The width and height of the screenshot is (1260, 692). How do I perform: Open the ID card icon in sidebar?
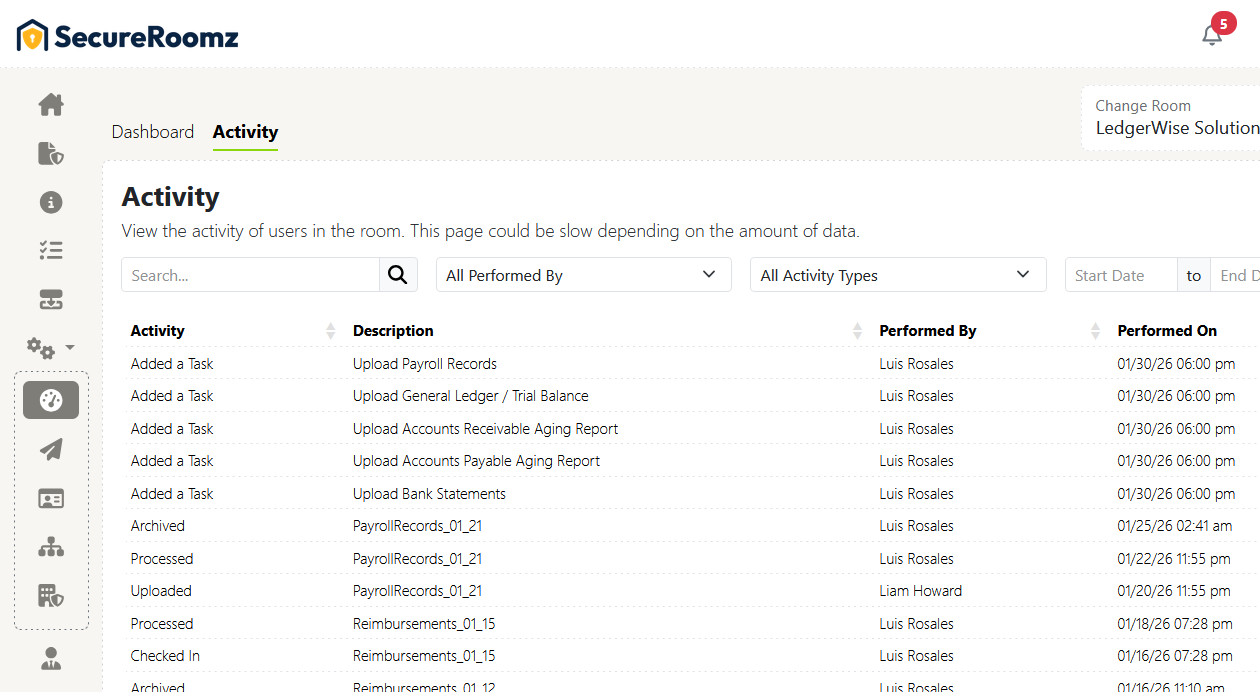coord(50,497)
